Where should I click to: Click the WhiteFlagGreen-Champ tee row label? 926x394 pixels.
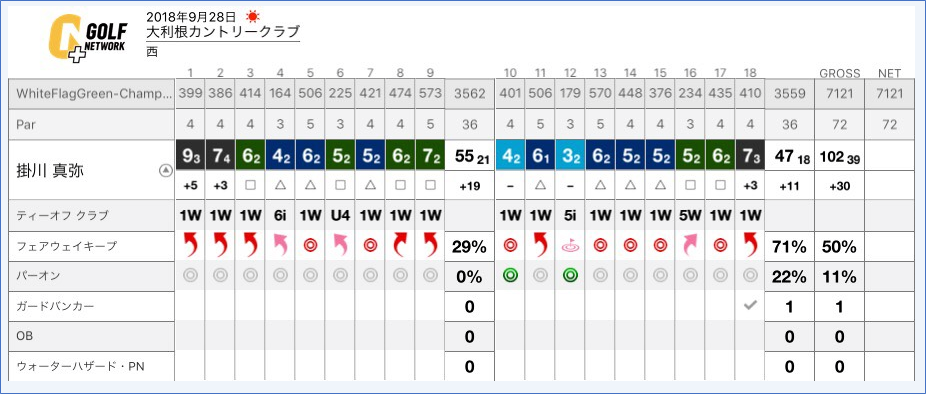click(92, 94)
